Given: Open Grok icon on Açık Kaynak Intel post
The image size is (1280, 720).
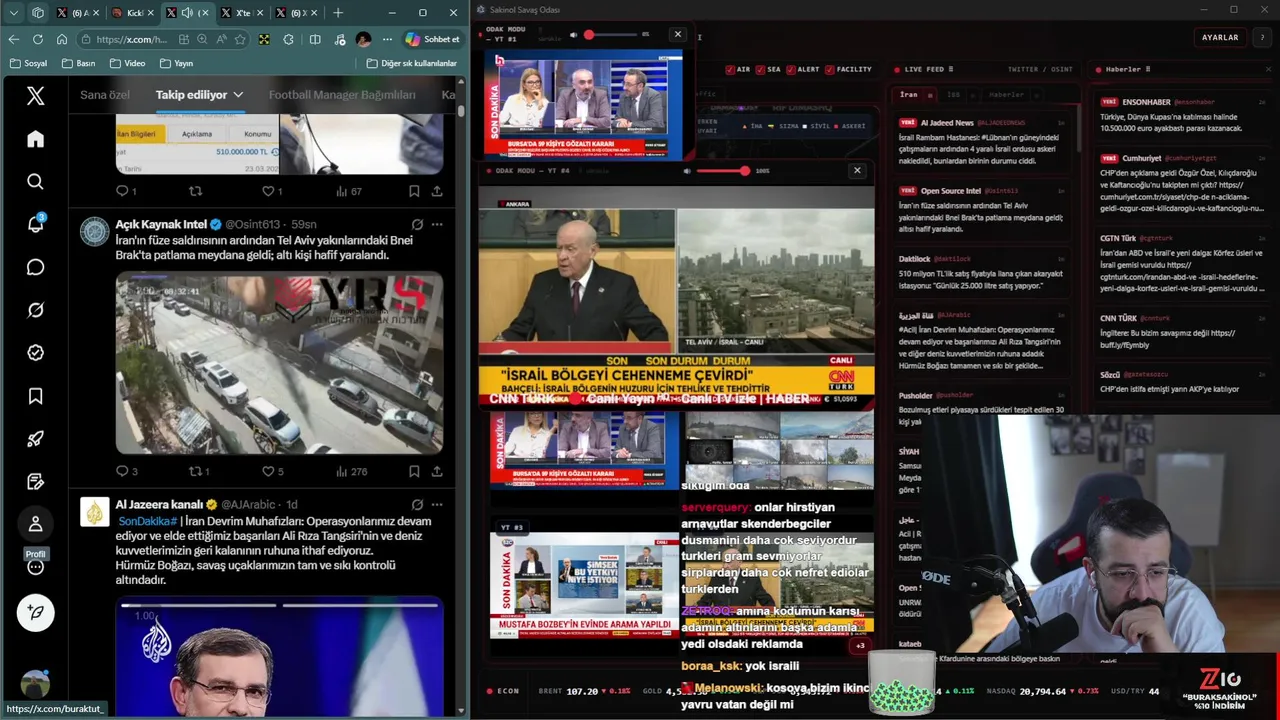Looking at the screenshot, I should click(417, 224).
